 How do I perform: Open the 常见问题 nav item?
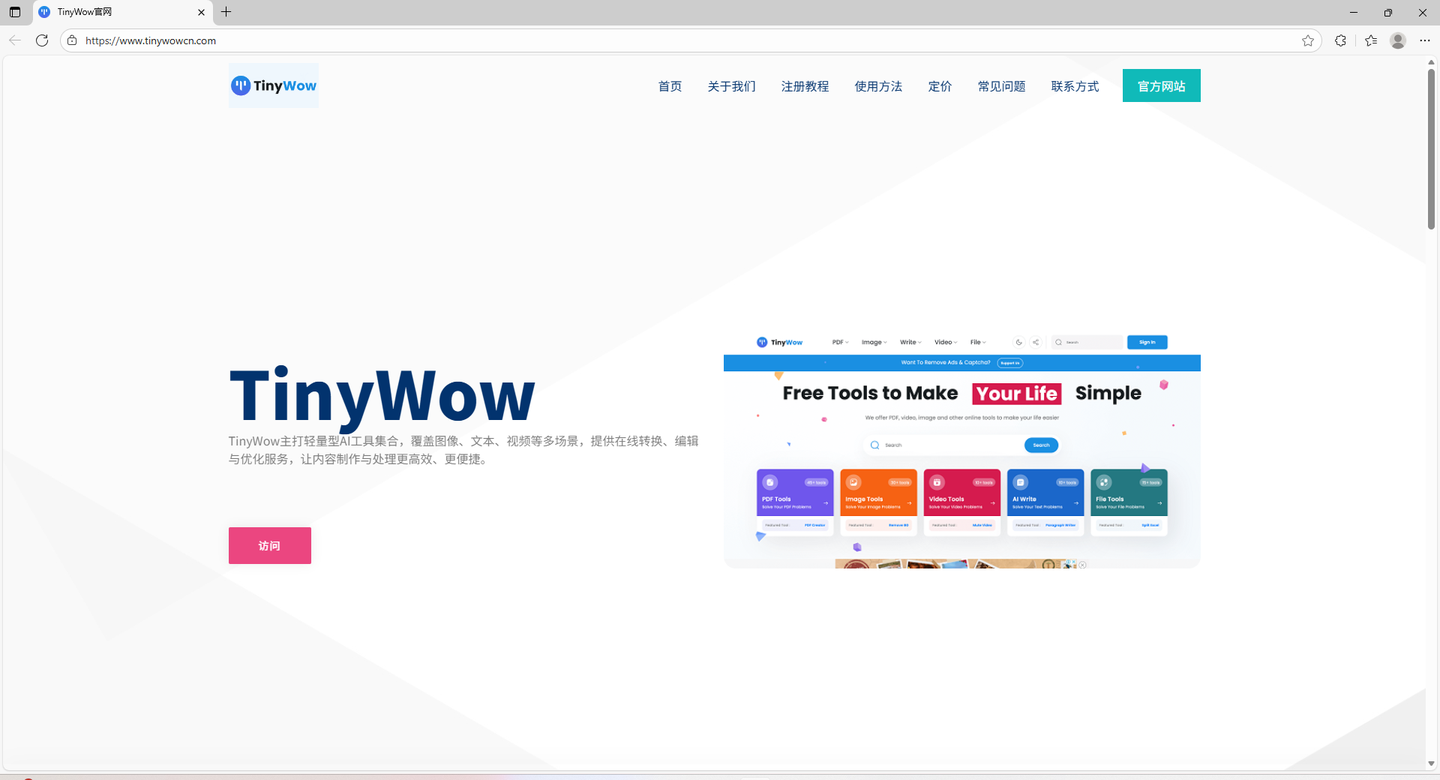[1002, 86]
